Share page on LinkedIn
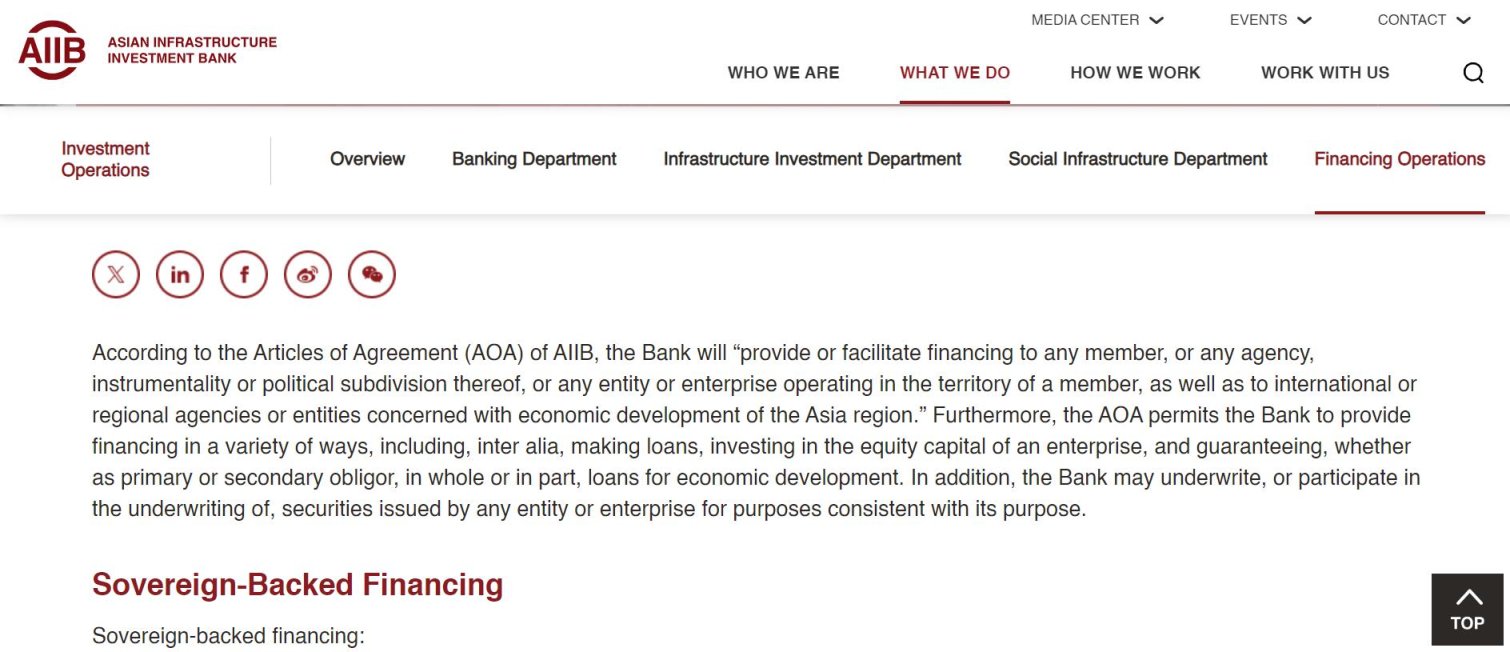The image size is (1510, 652). [x=180, y=275]
